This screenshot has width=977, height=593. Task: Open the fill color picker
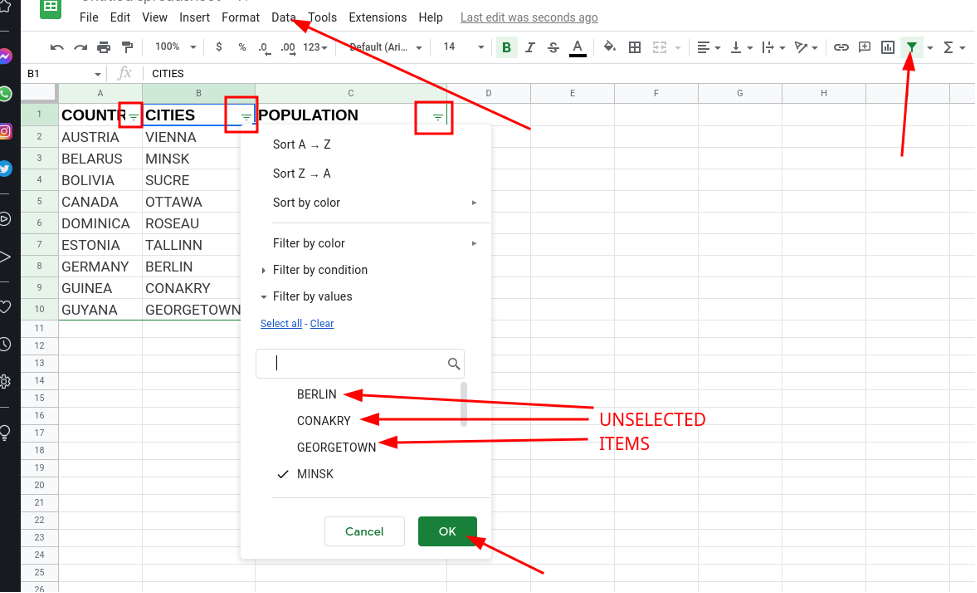[x=610, y=47]
